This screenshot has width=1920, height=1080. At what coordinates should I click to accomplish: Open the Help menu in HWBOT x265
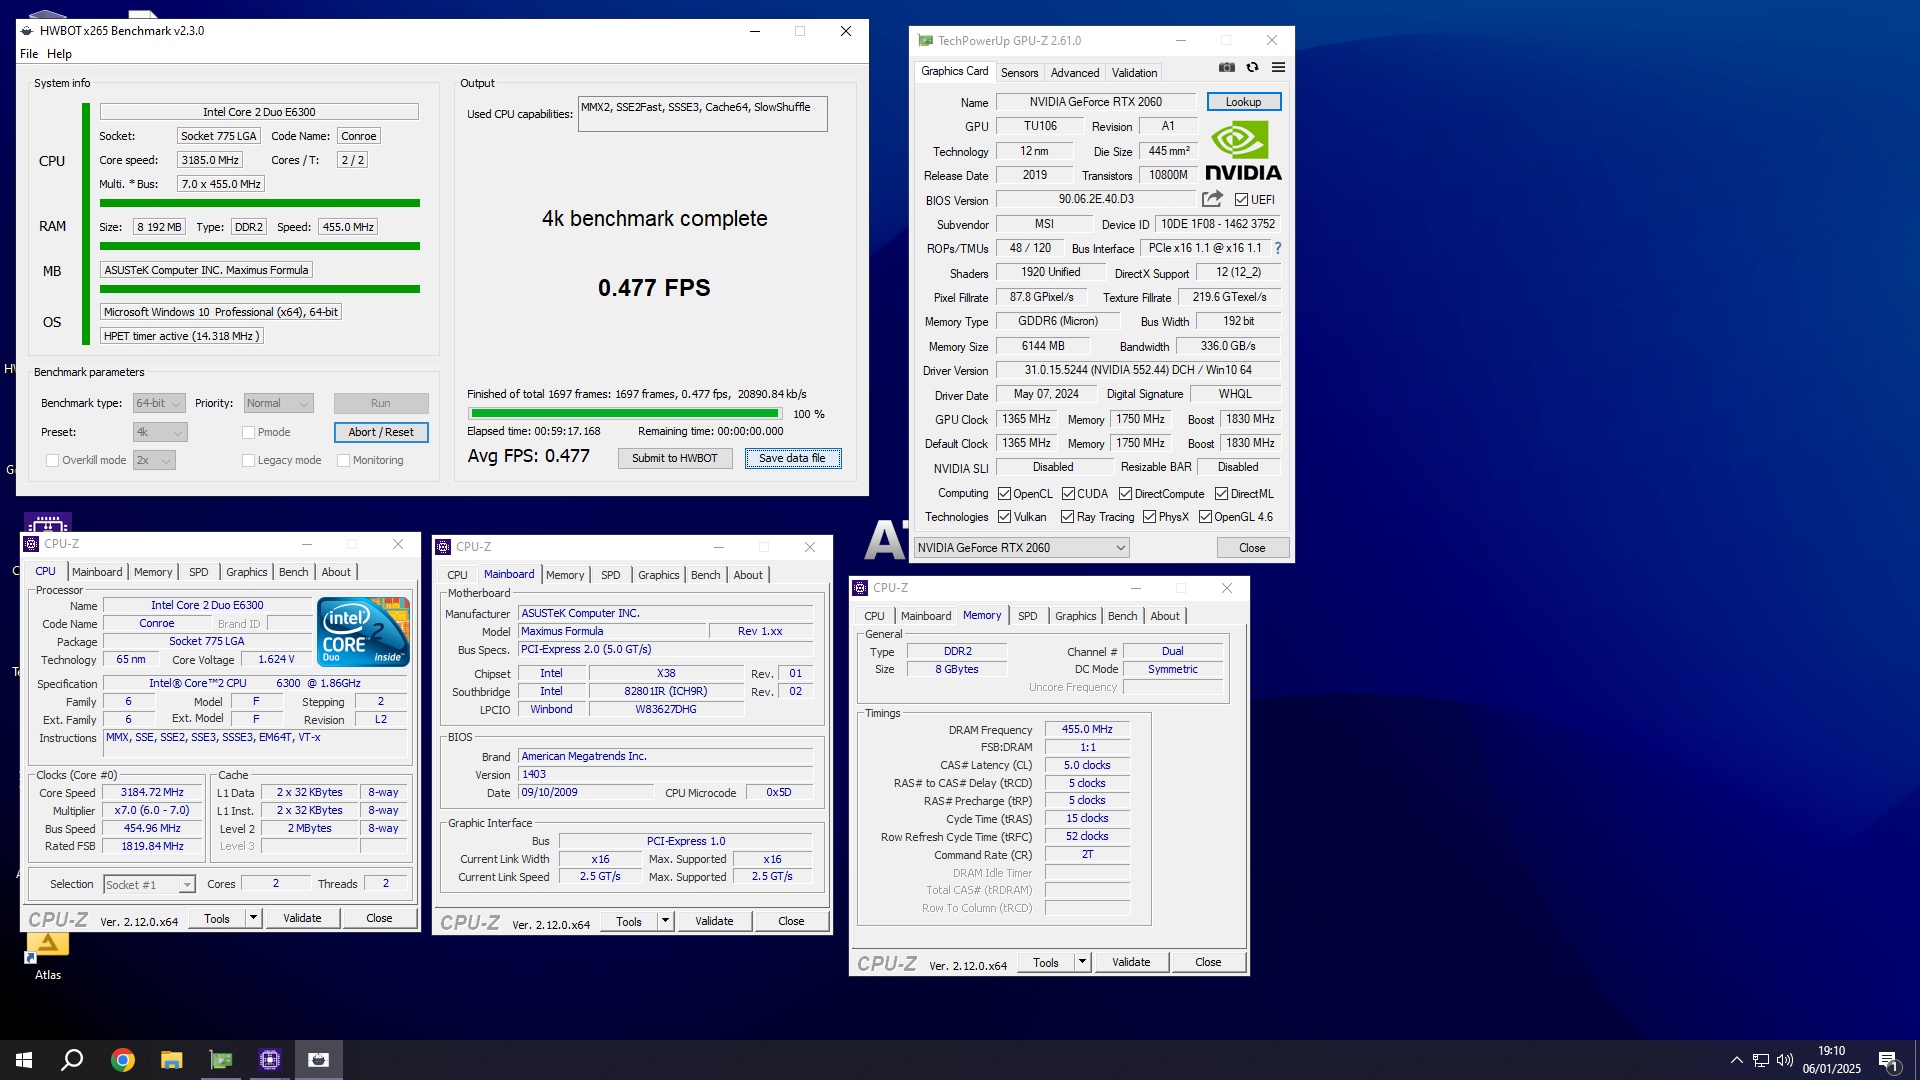59,54
